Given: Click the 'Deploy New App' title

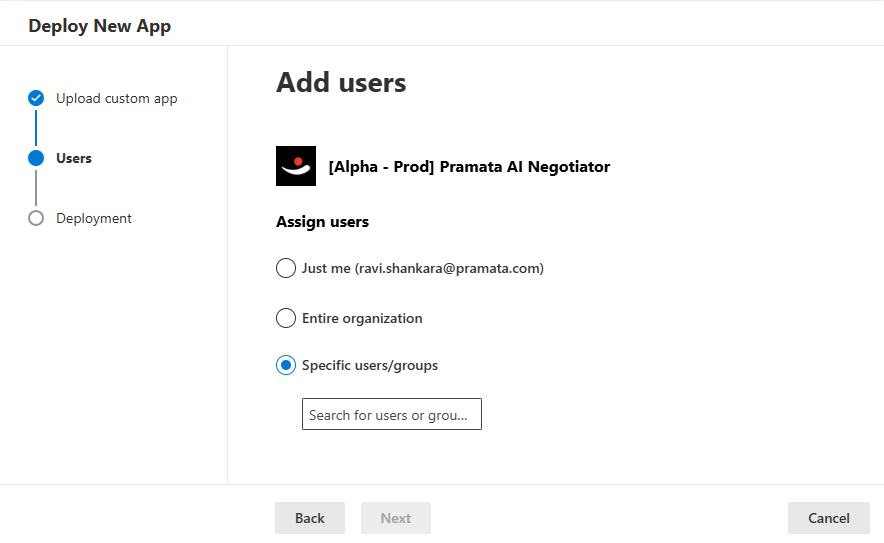Looking at the screenshot, I should coord(100,26).
